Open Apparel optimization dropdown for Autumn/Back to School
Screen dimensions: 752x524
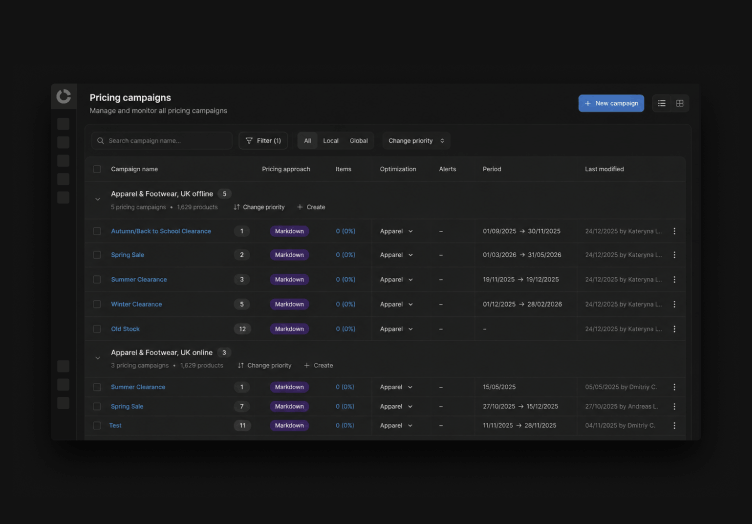click(x=396, y=231)
